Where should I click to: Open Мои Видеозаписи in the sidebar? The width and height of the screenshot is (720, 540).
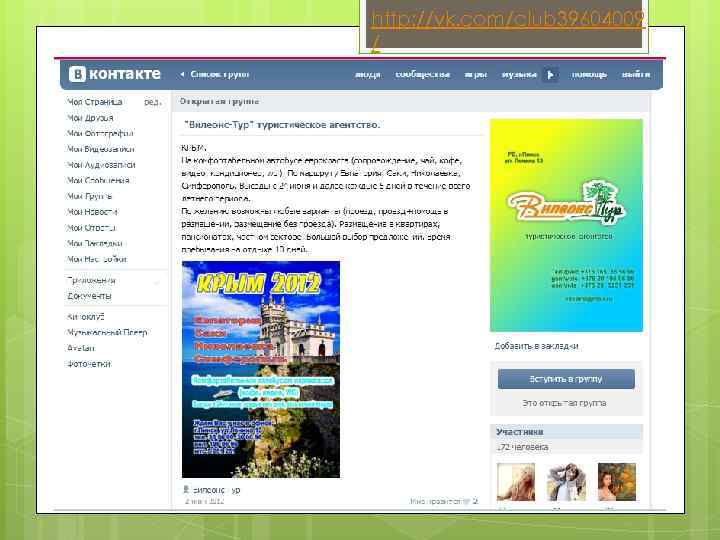101,149
